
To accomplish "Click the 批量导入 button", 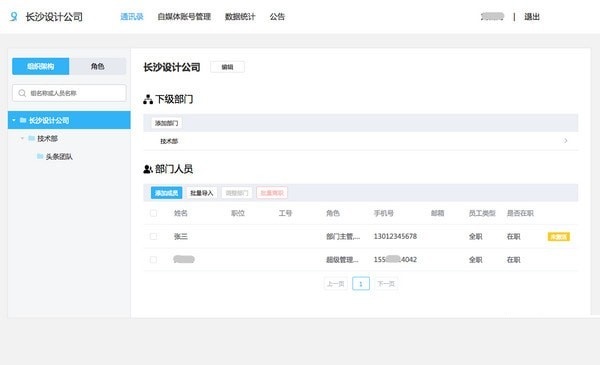I will [x=202, y=193].
